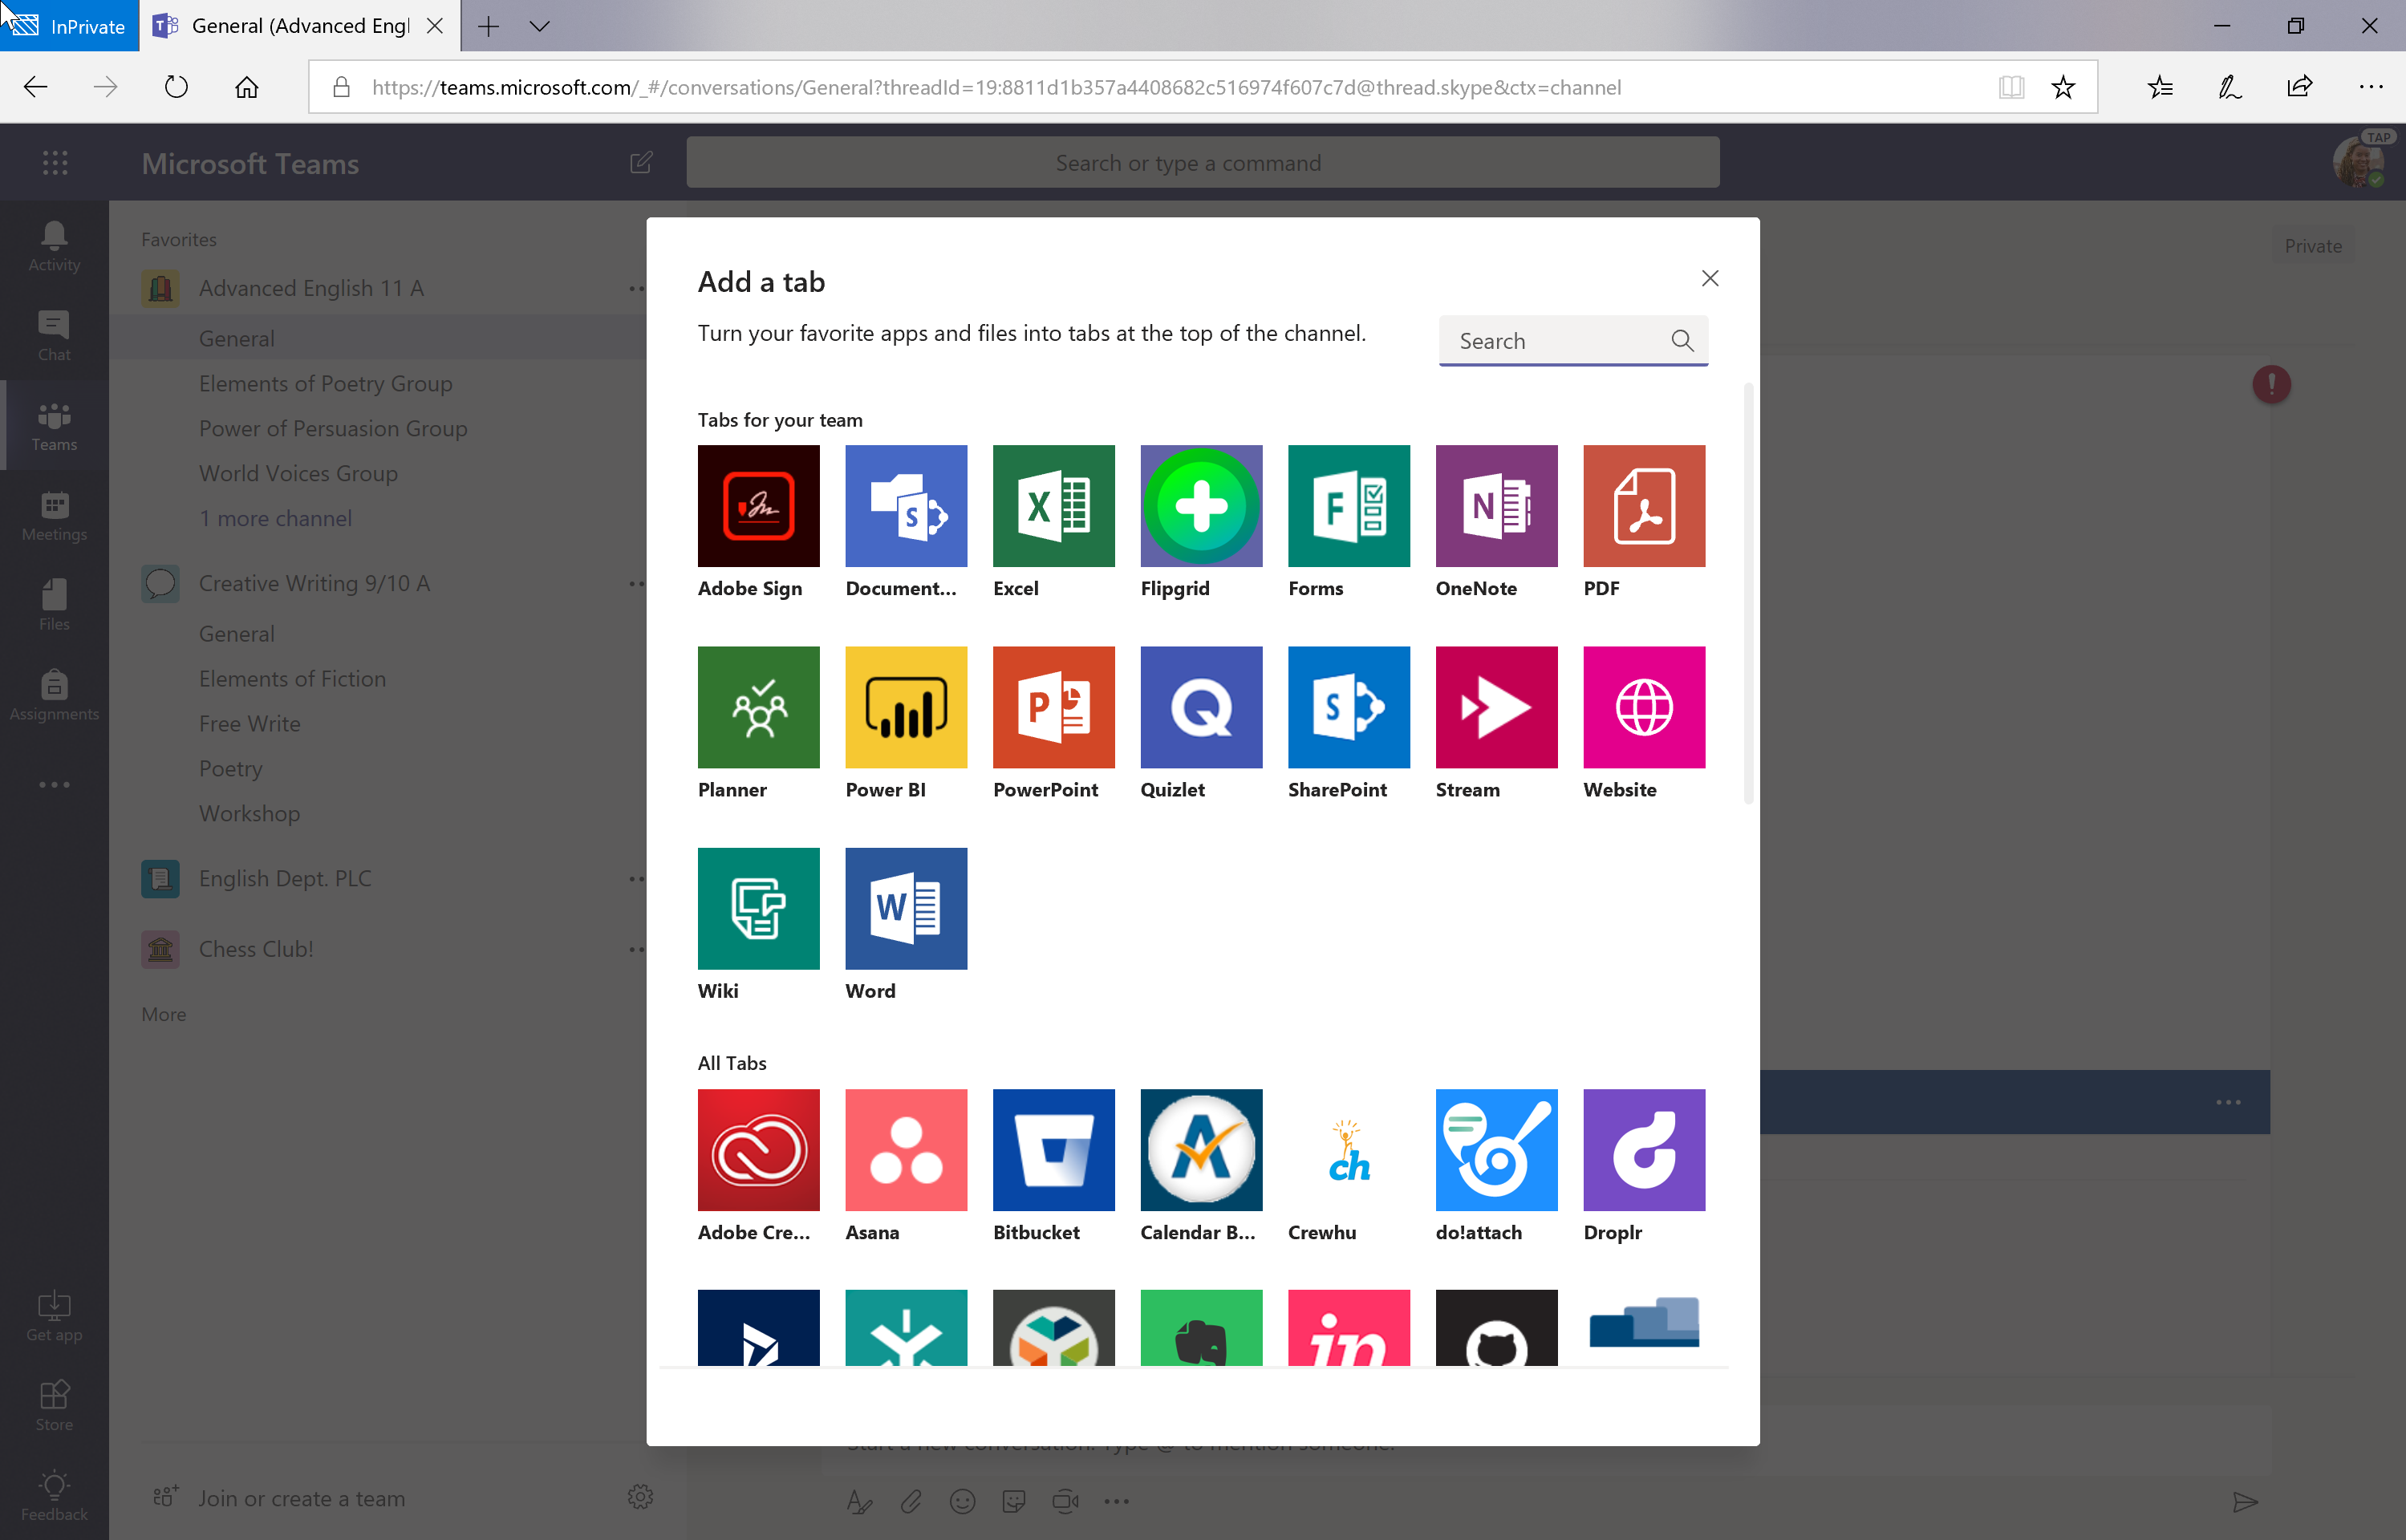
Task: Add page to browser favorites star
Action: 2063,87
